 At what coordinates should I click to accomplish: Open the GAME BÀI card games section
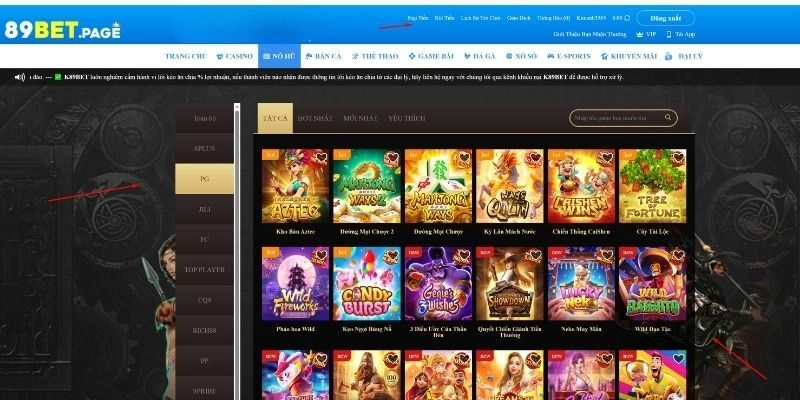point(431,56)
